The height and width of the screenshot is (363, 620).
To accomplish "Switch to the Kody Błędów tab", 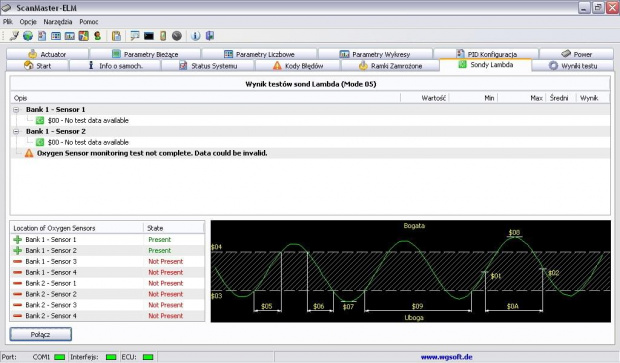I will click(x=298, y=66).
